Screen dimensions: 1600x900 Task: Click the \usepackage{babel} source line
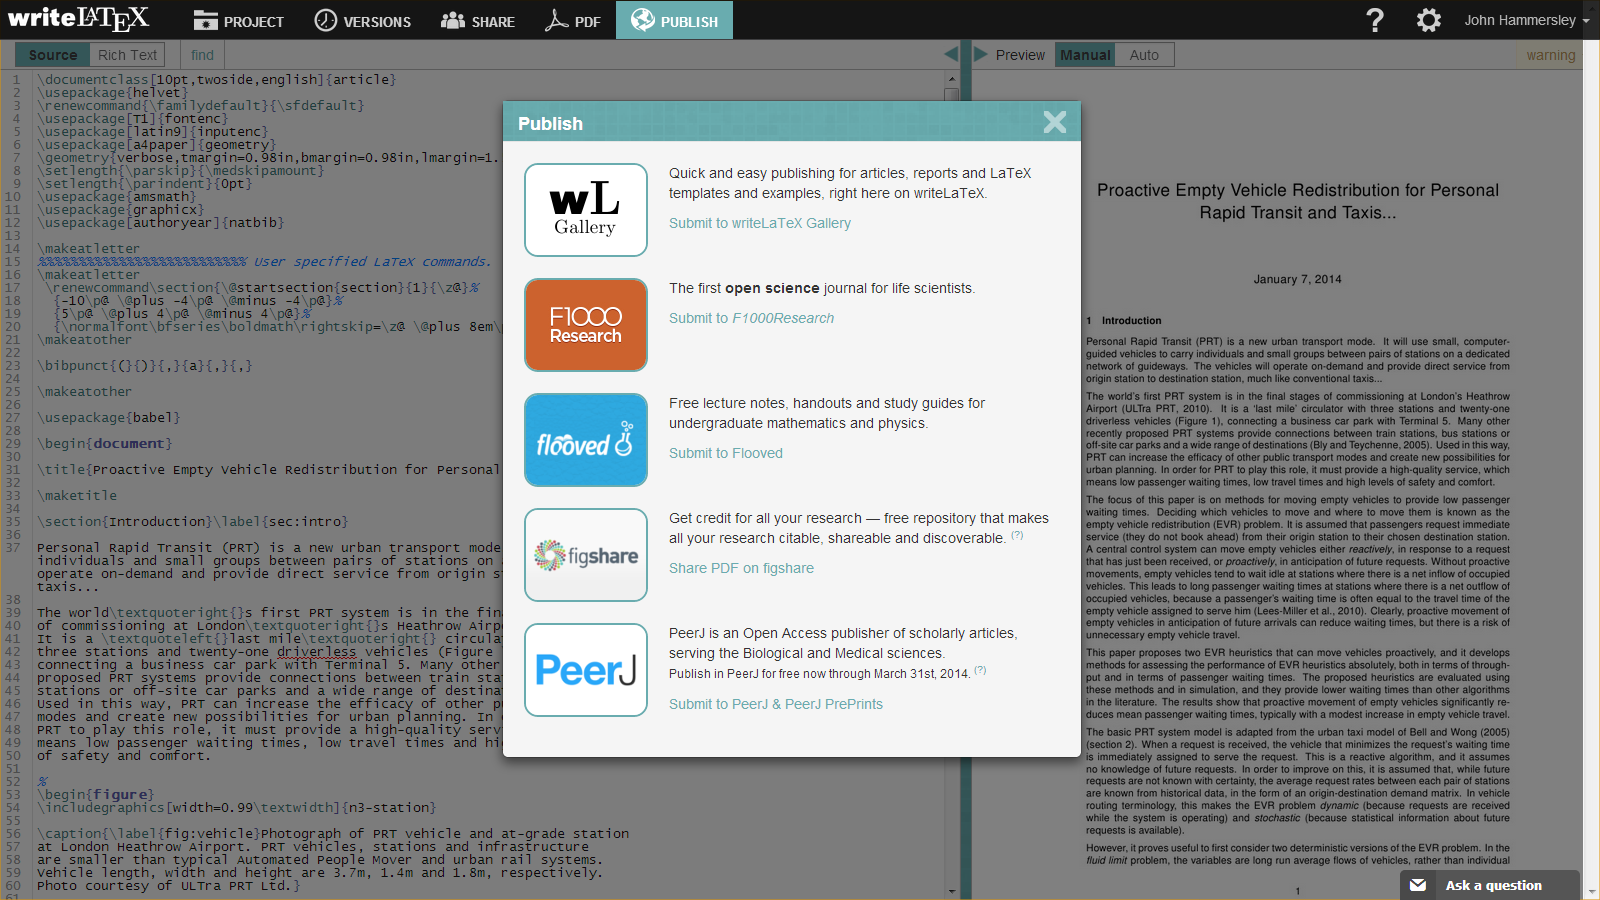coord(108,417)
